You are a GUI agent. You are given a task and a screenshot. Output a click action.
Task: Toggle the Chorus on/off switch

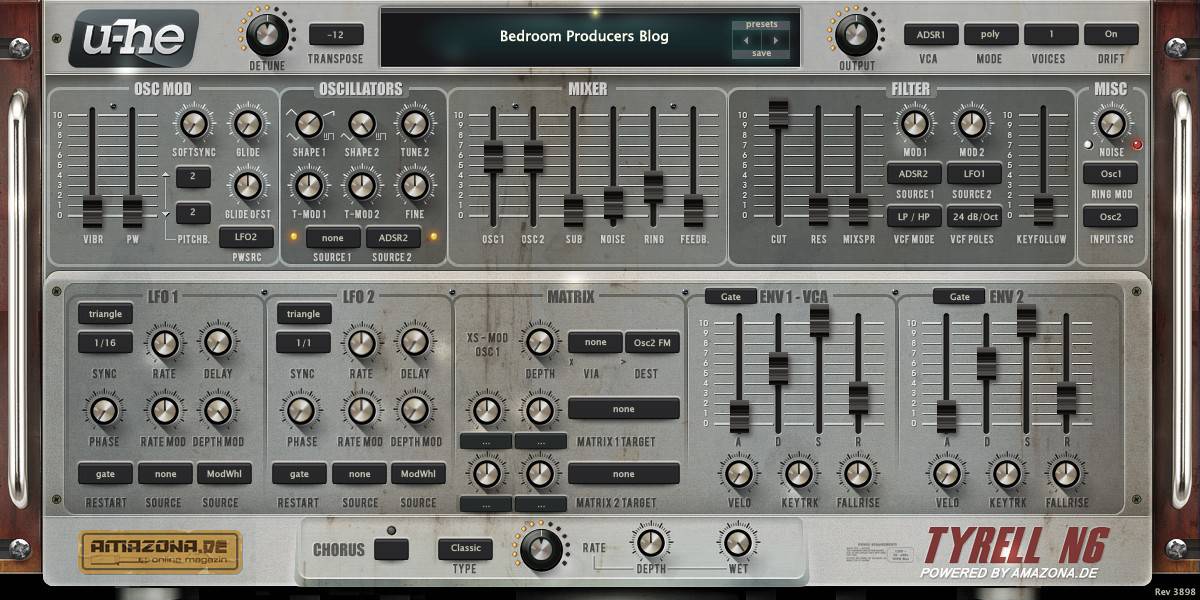[391, 549]
